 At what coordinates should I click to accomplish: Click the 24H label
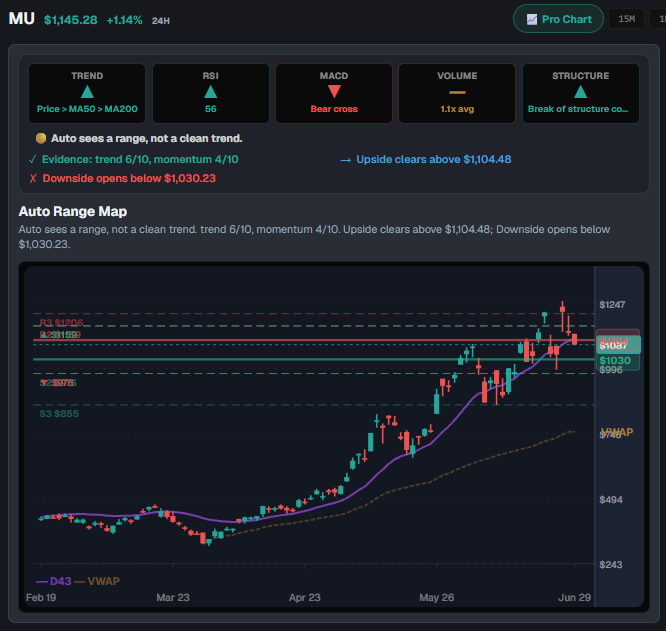pos(161,21)
